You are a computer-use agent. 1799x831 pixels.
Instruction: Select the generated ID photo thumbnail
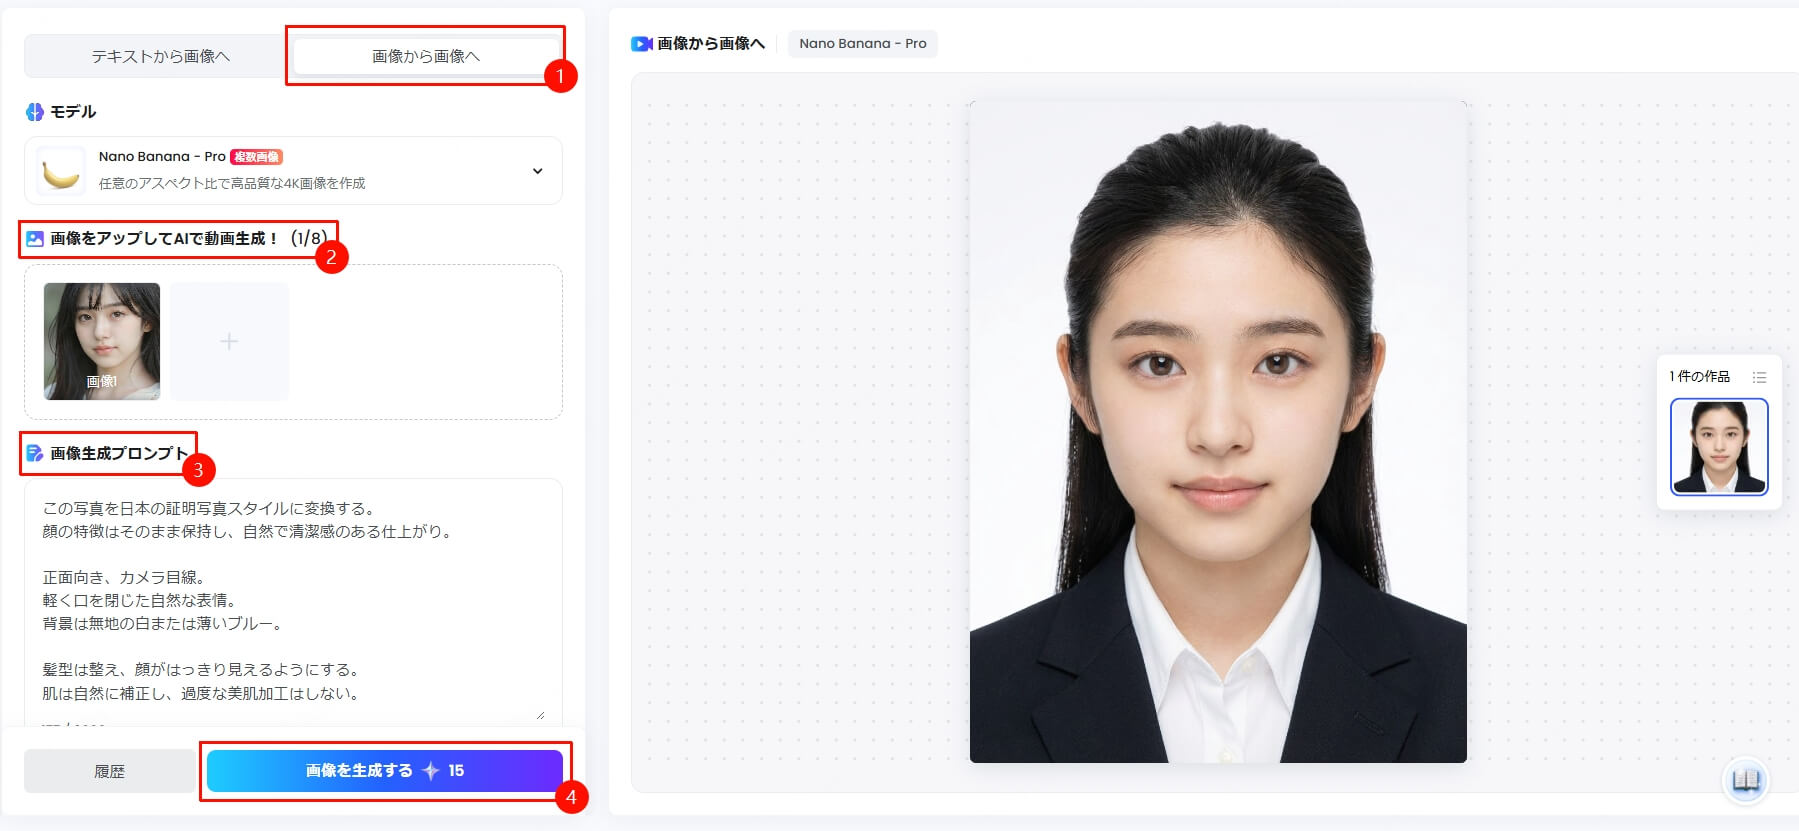coord(1718,447)
